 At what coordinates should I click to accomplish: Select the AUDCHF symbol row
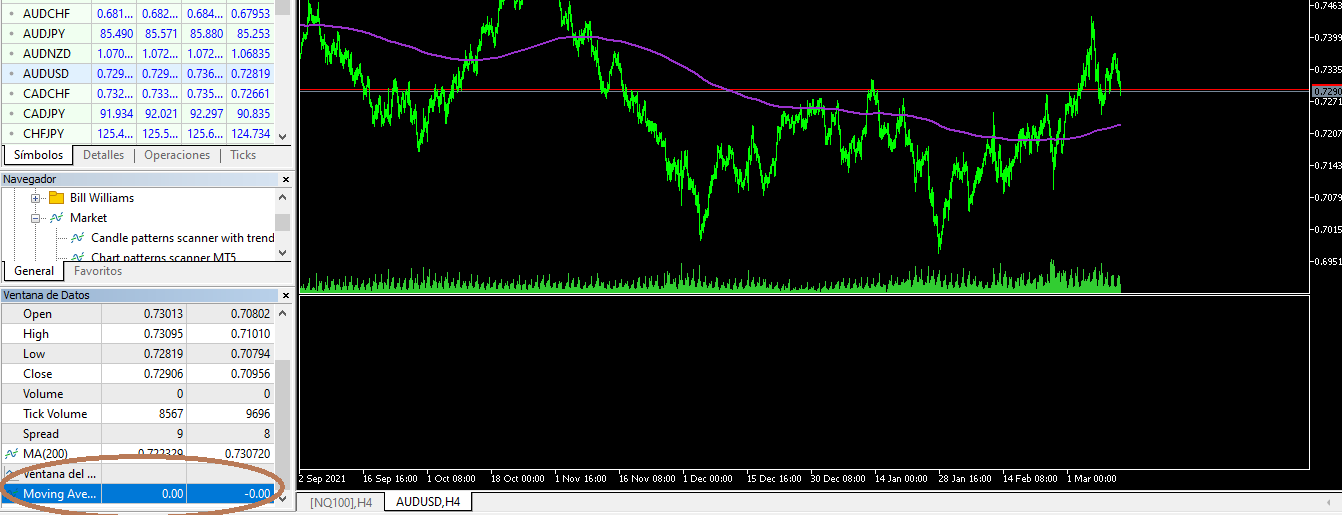click(x=138, y=14)
